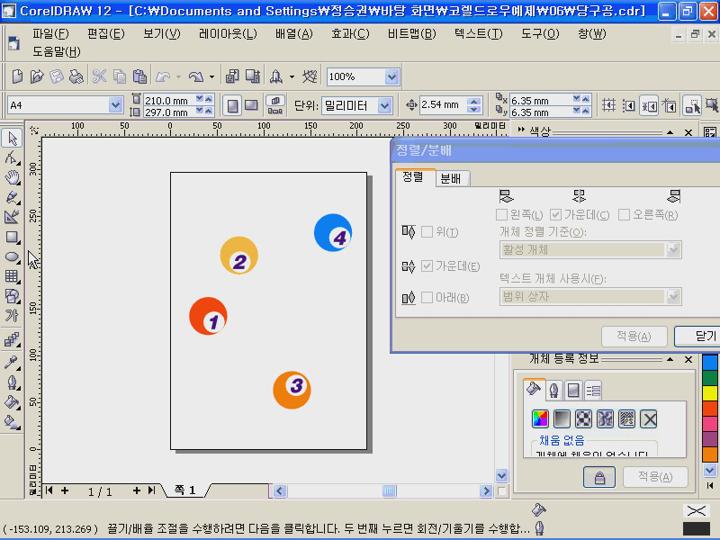Image resolution: width=720 pixels, height=540 pixels.
Task: Check the 위(T) top align checkbox
Action: [427, 232]
